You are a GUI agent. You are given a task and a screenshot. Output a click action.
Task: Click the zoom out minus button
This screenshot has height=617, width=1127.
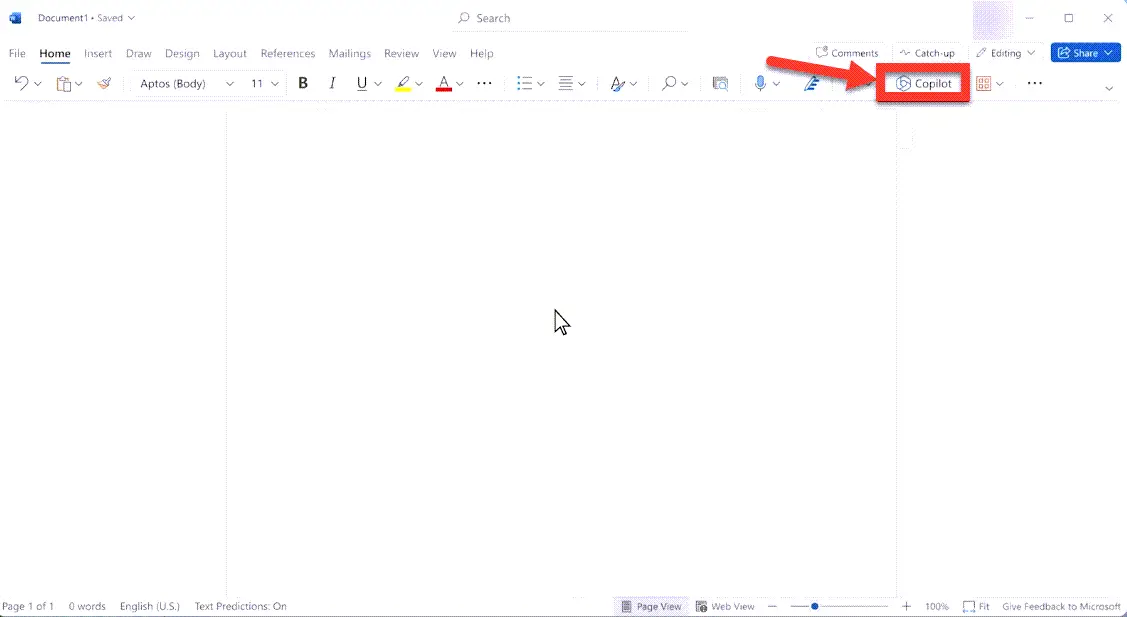773,606
